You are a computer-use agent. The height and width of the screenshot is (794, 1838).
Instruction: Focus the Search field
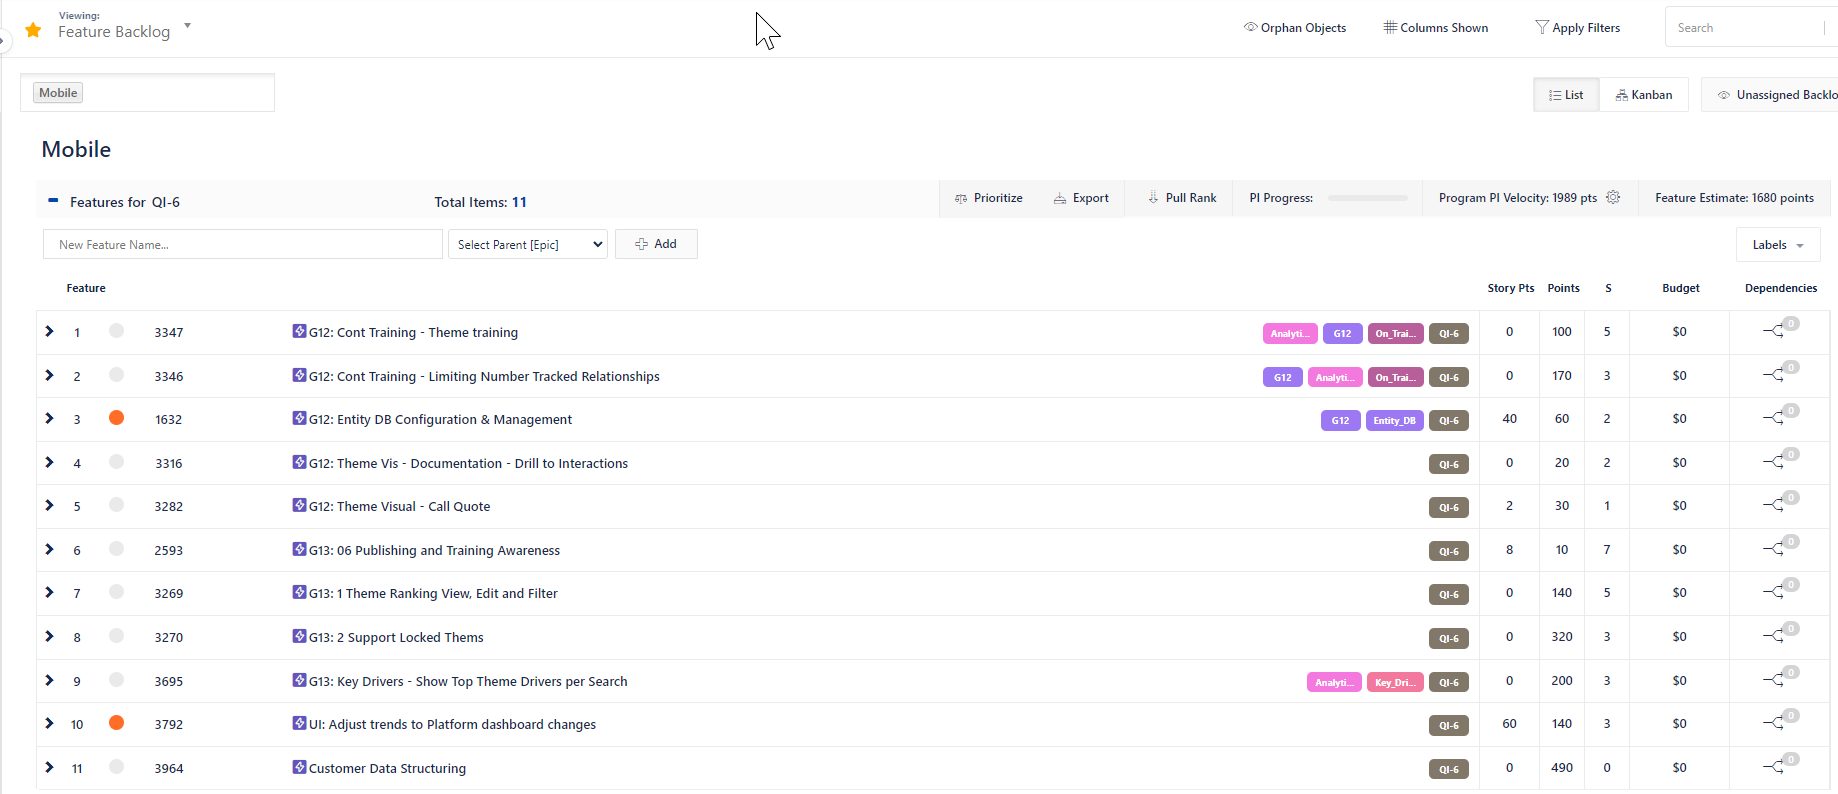coord(1750,28)
